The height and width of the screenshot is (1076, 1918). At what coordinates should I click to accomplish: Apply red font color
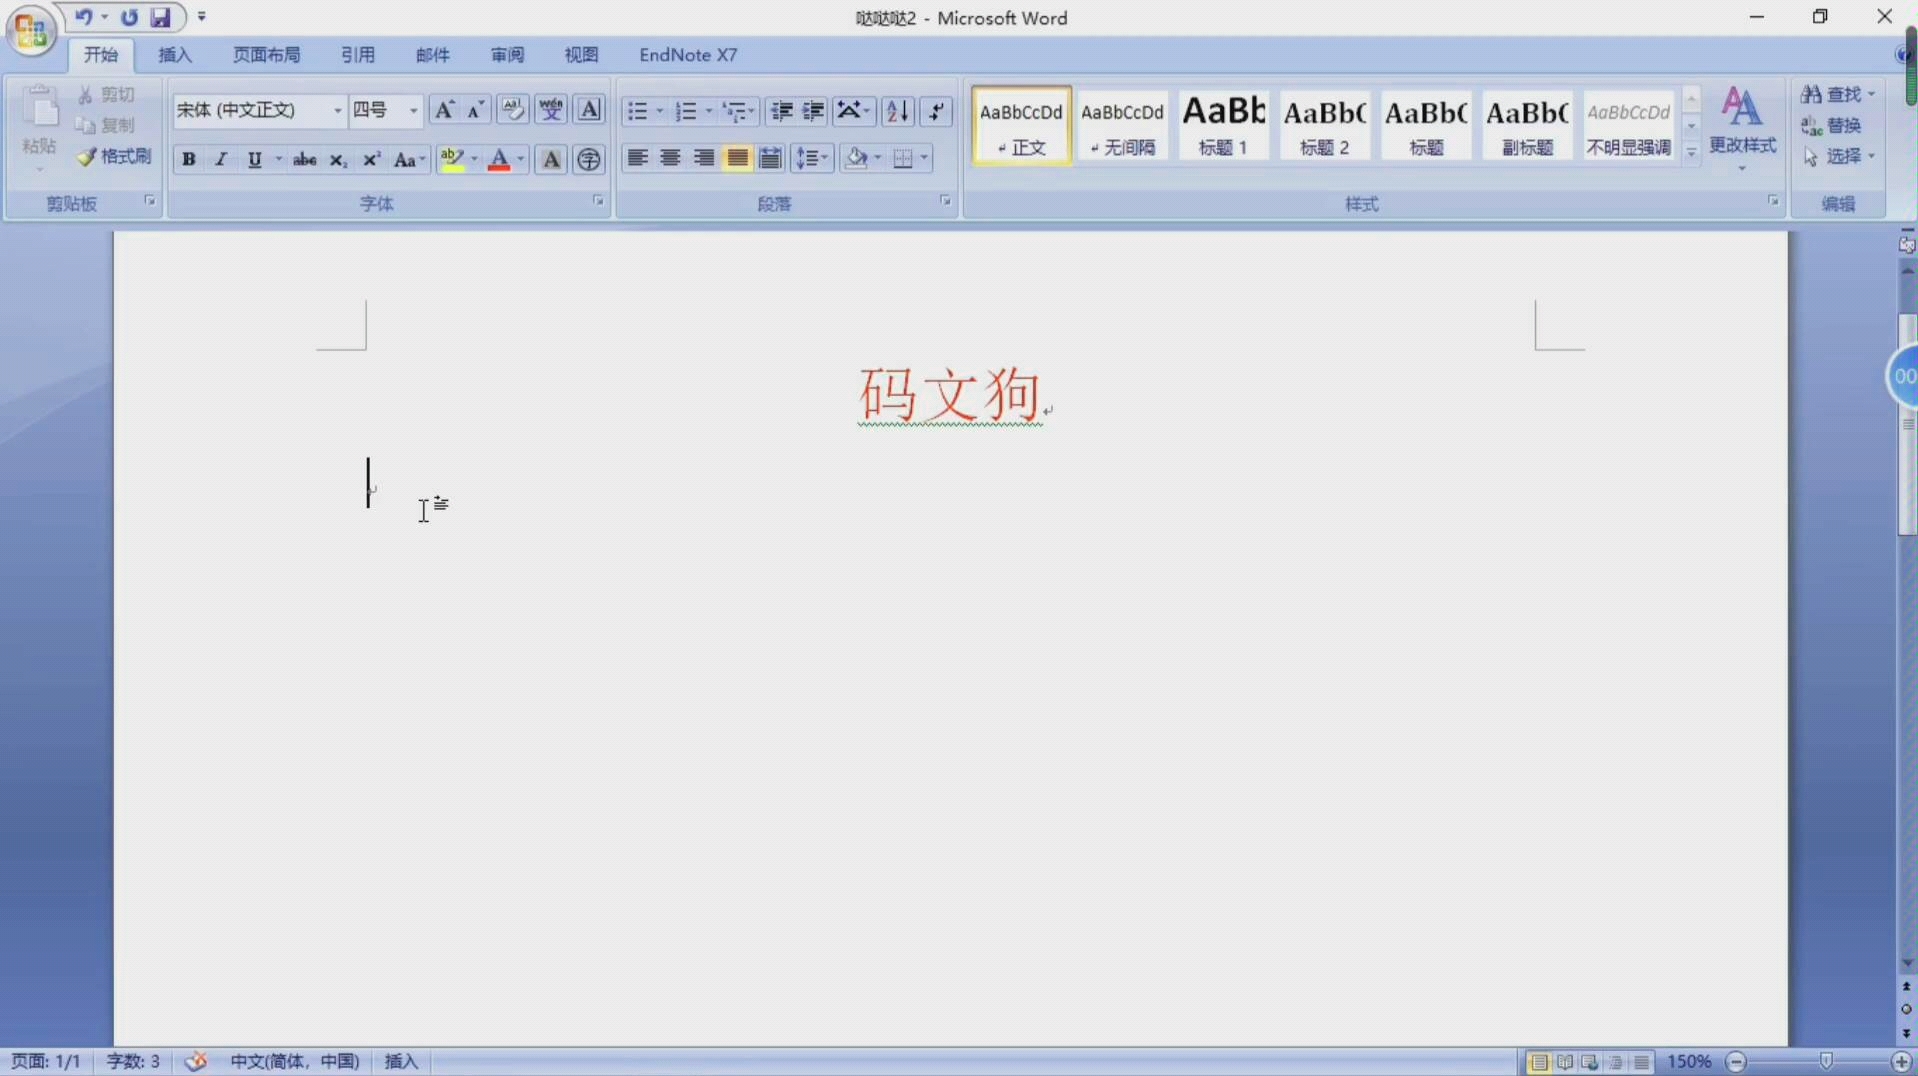pyautogui.click(x=499, y=159)
